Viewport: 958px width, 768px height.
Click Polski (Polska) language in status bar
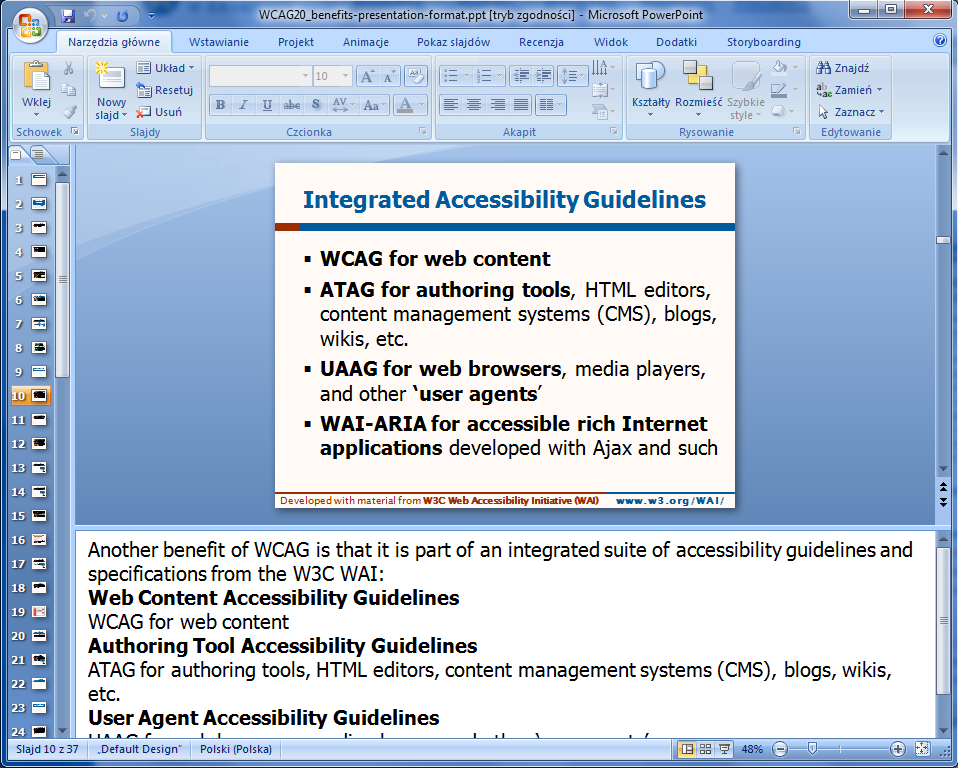pyautogui.click(x=236, y=749)
